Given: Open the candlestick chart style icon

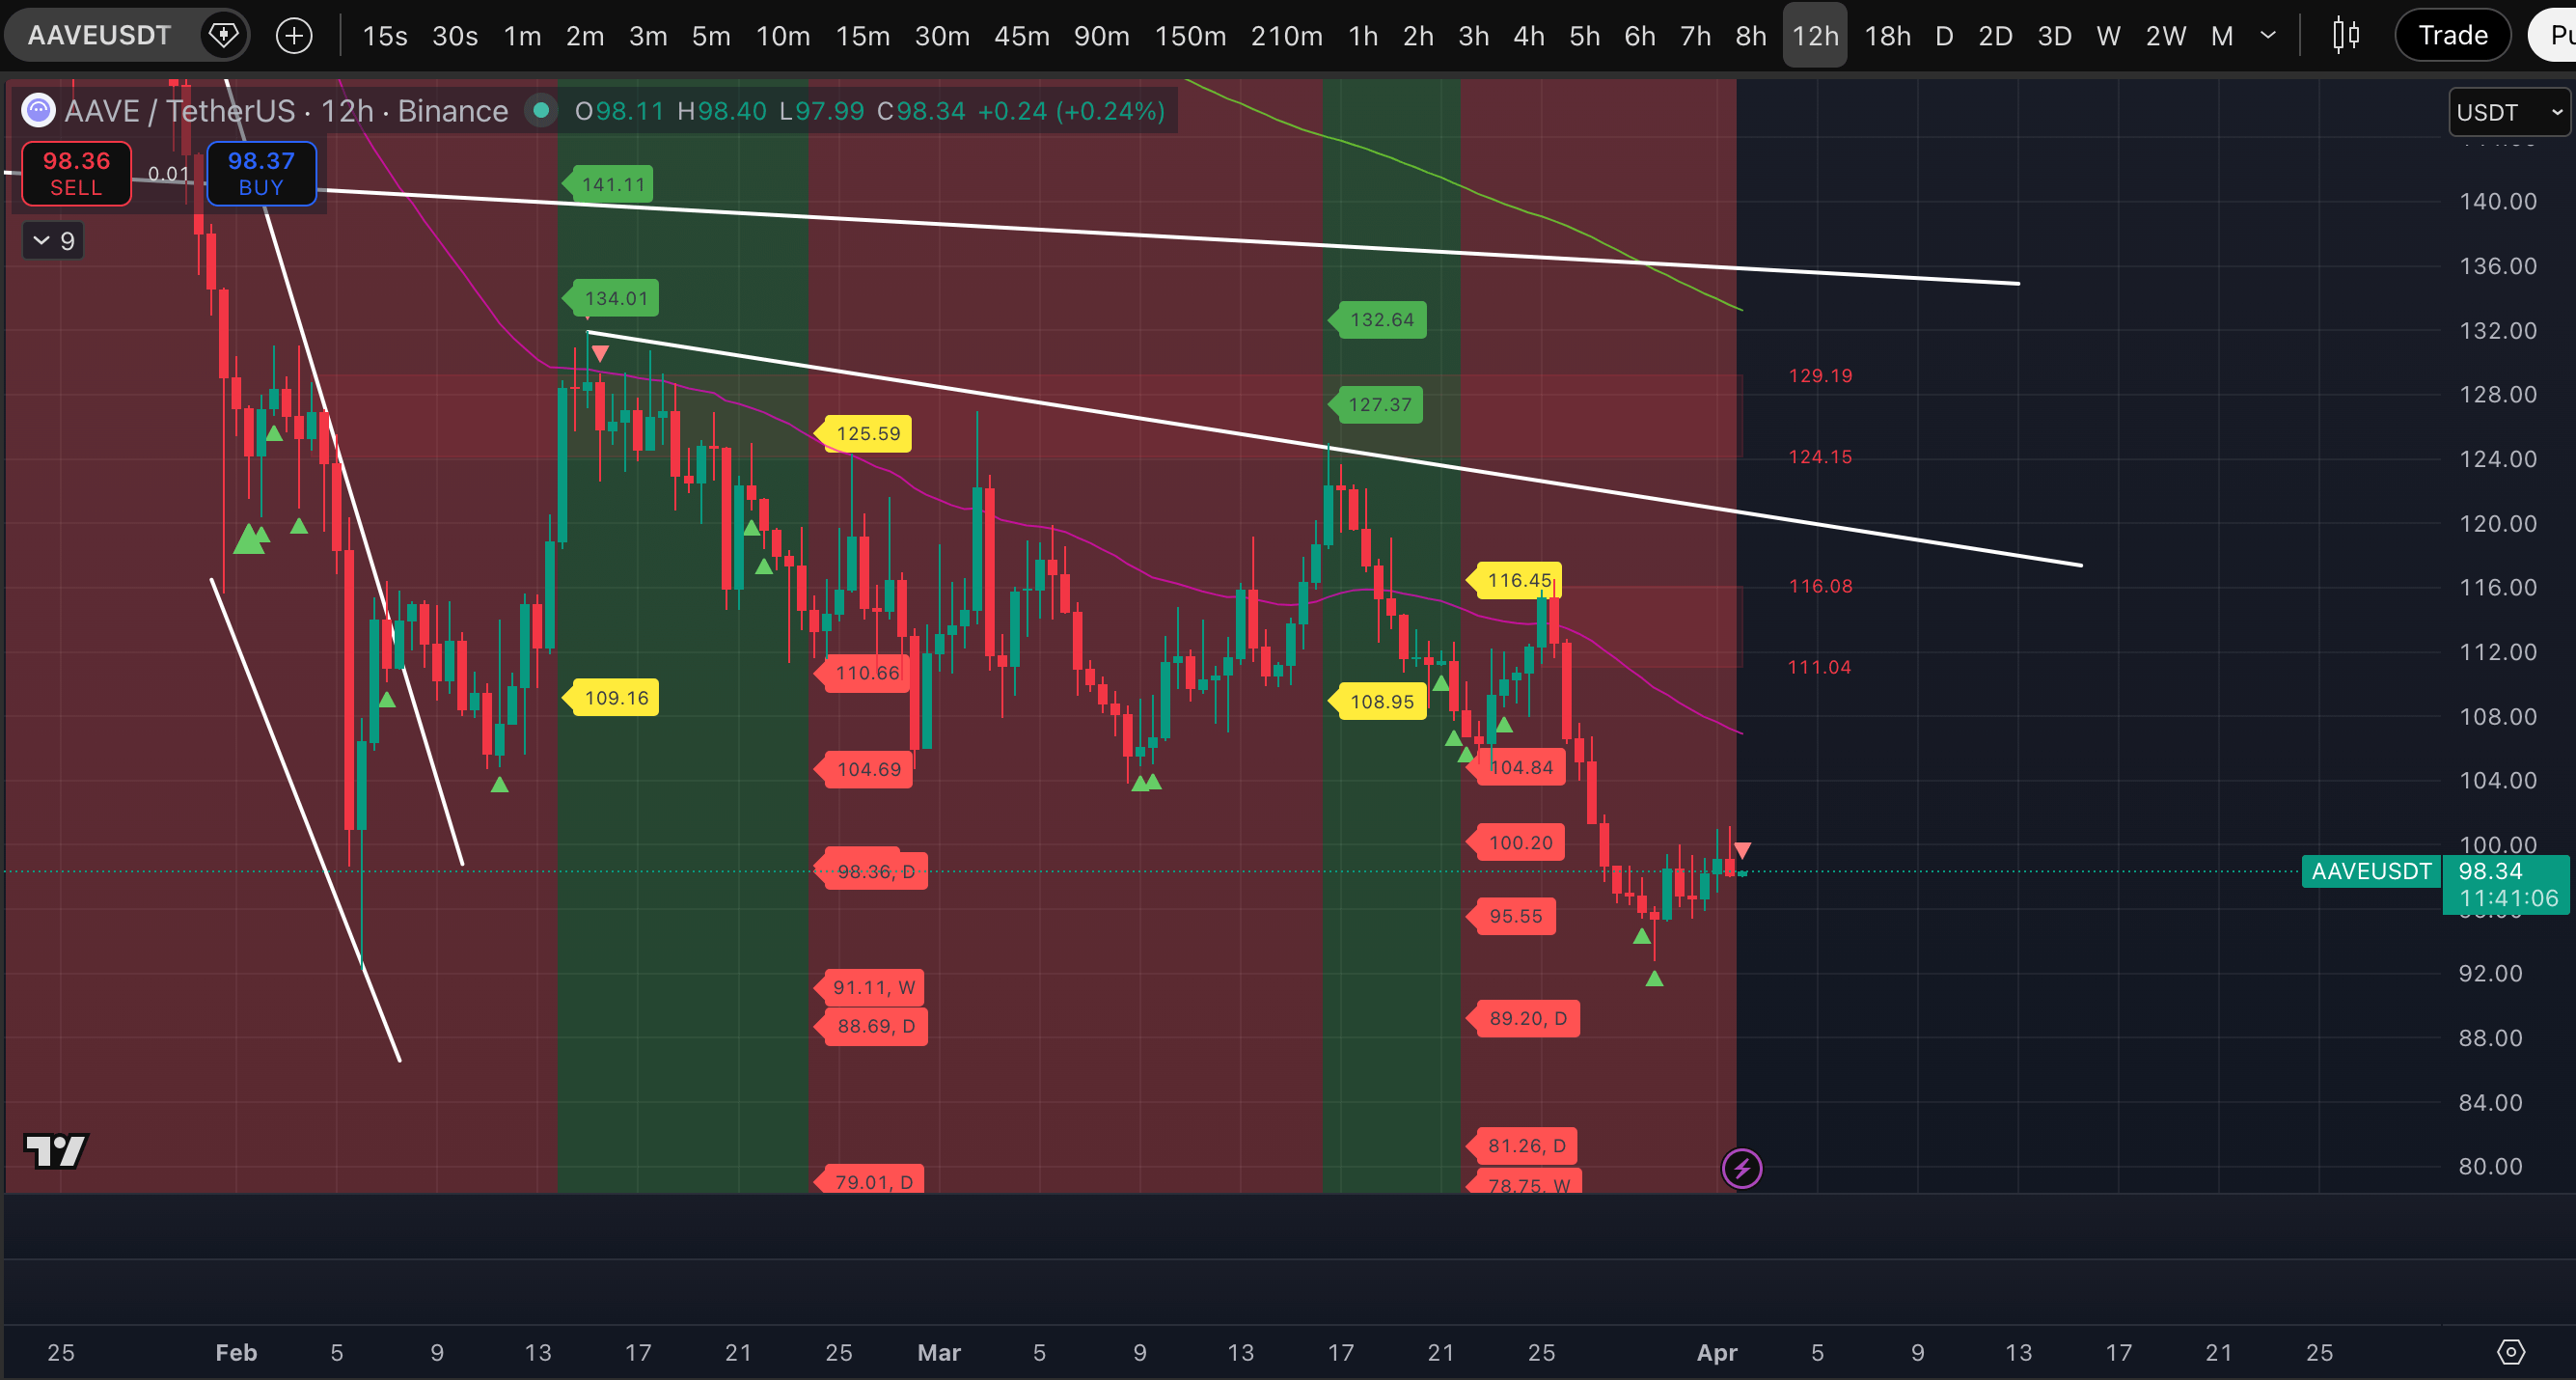Looking at the screenshot, I should tap(2345, 36).
